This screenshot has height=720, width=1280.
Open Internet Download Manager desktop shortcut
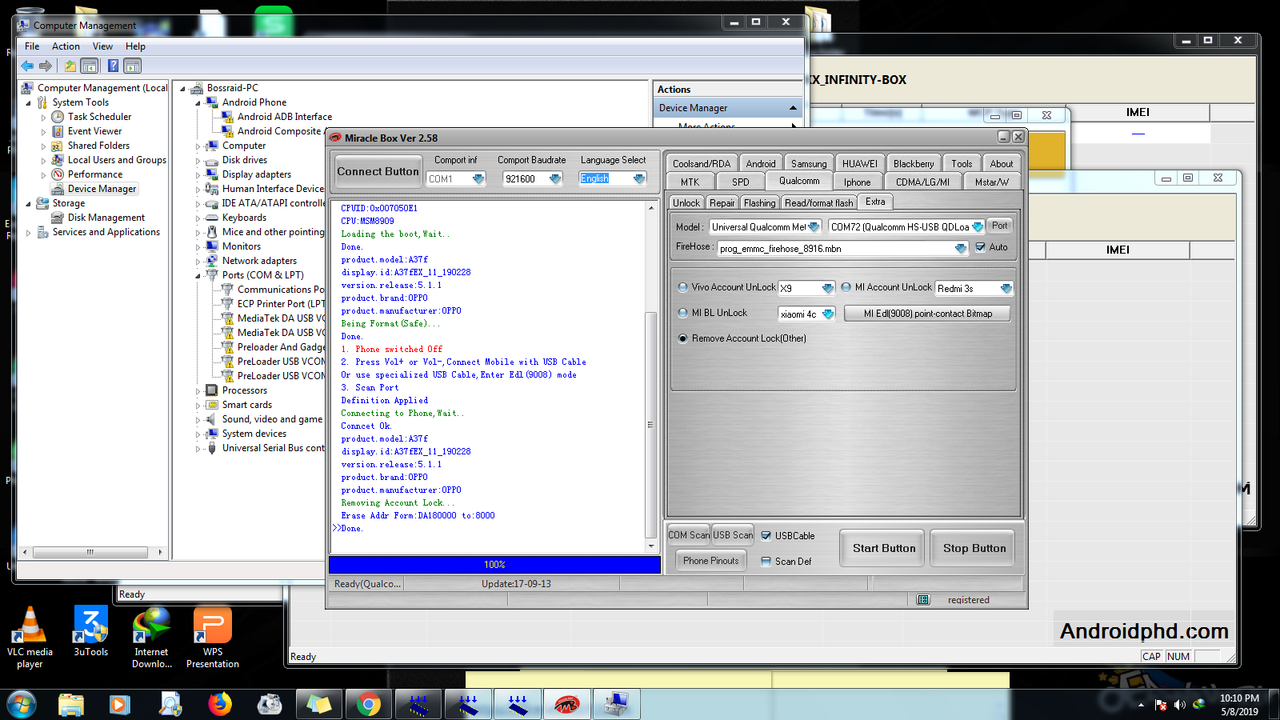[x=152, y=637]
